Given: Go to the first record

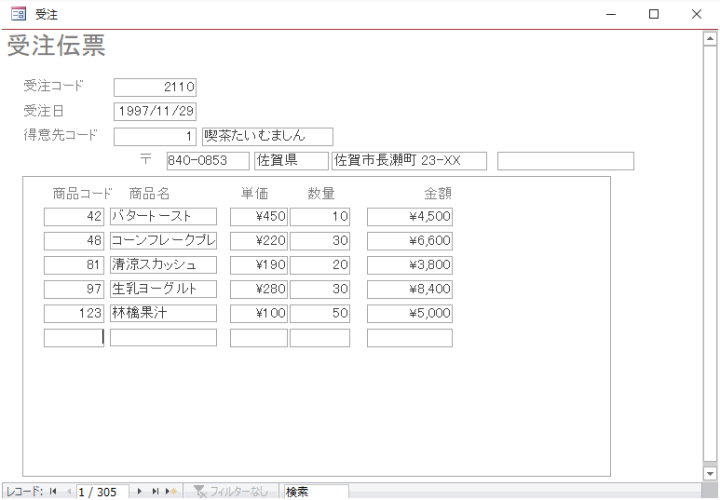Looking at the screenshot, I should coord(54,492).
